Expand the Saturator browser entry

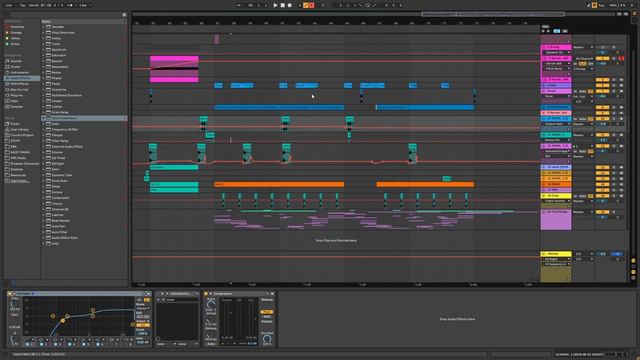(44, 56)
